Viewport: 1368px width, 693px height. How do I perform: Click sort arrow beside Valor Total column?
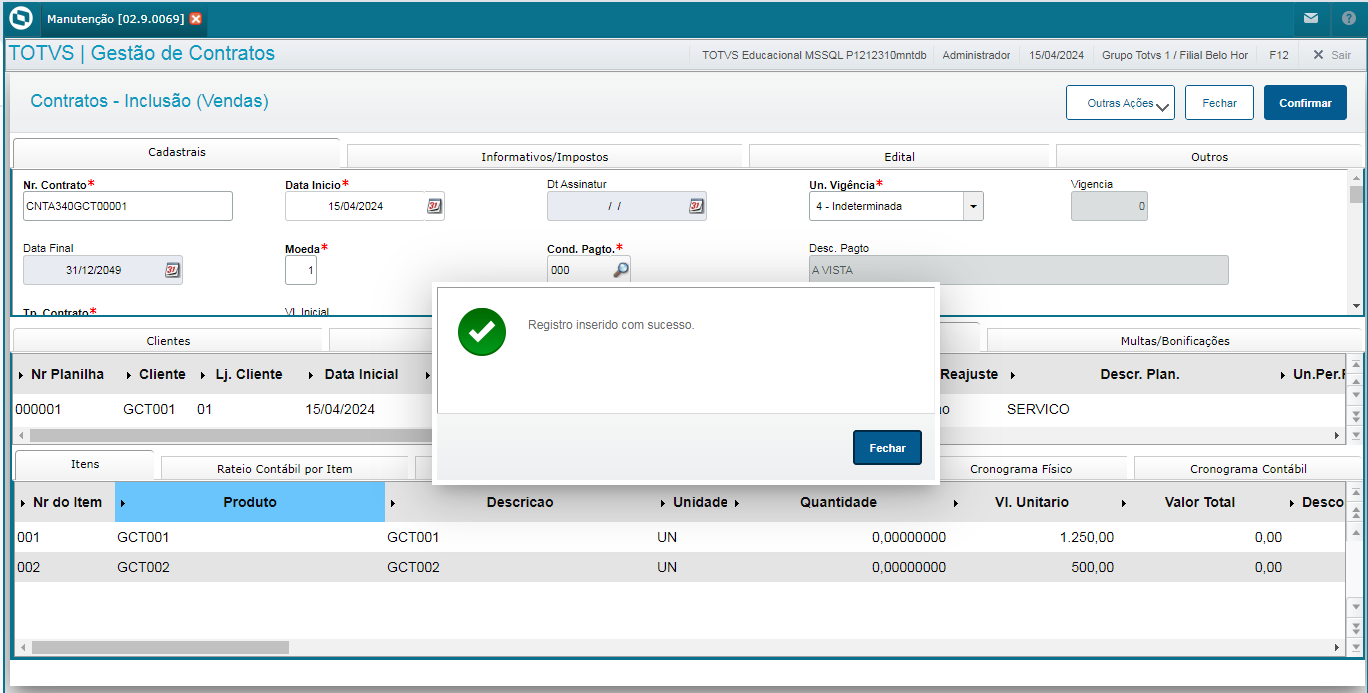1124,503
